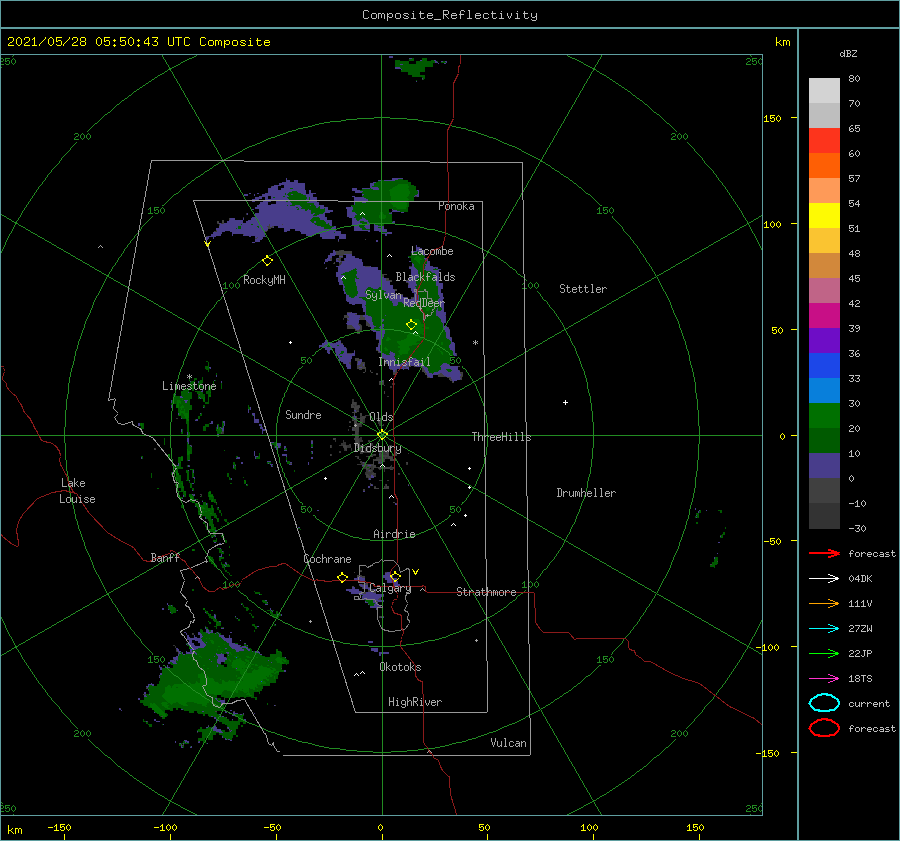Select the orange 111V arrow

(824, 603)
